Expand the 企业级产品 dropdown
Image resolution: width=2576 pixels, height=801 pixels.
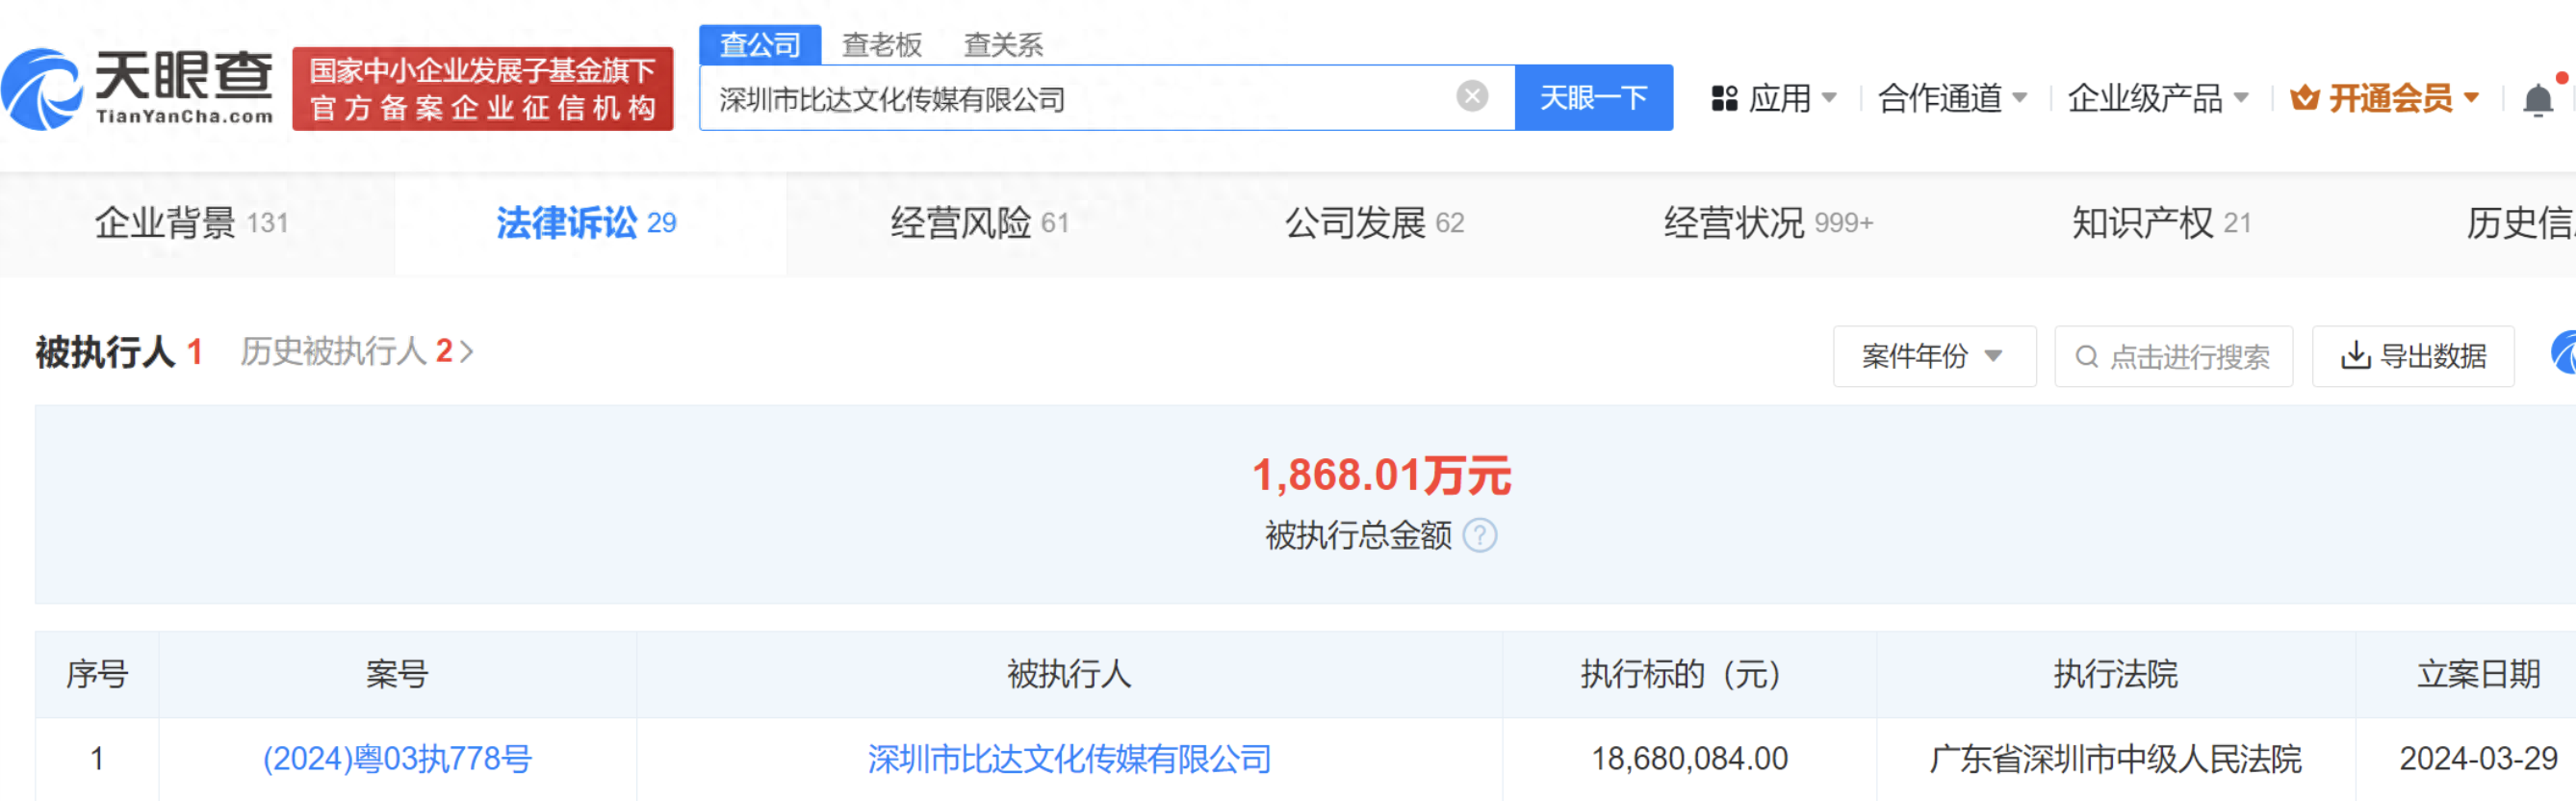pos(2158,98)
